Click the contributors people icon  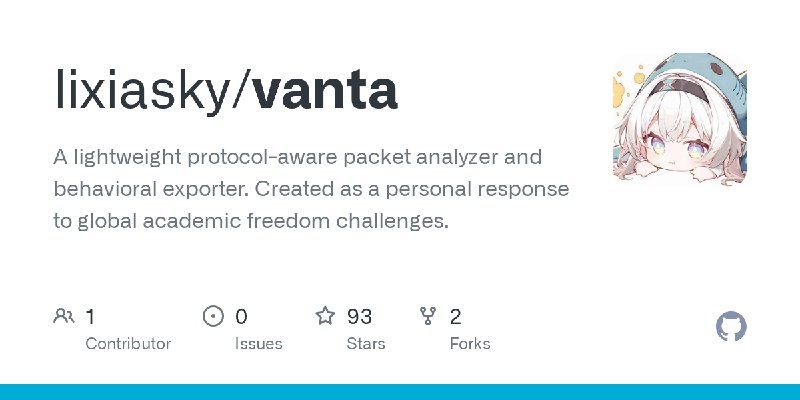pyautogui.click(x=64, y=316)
